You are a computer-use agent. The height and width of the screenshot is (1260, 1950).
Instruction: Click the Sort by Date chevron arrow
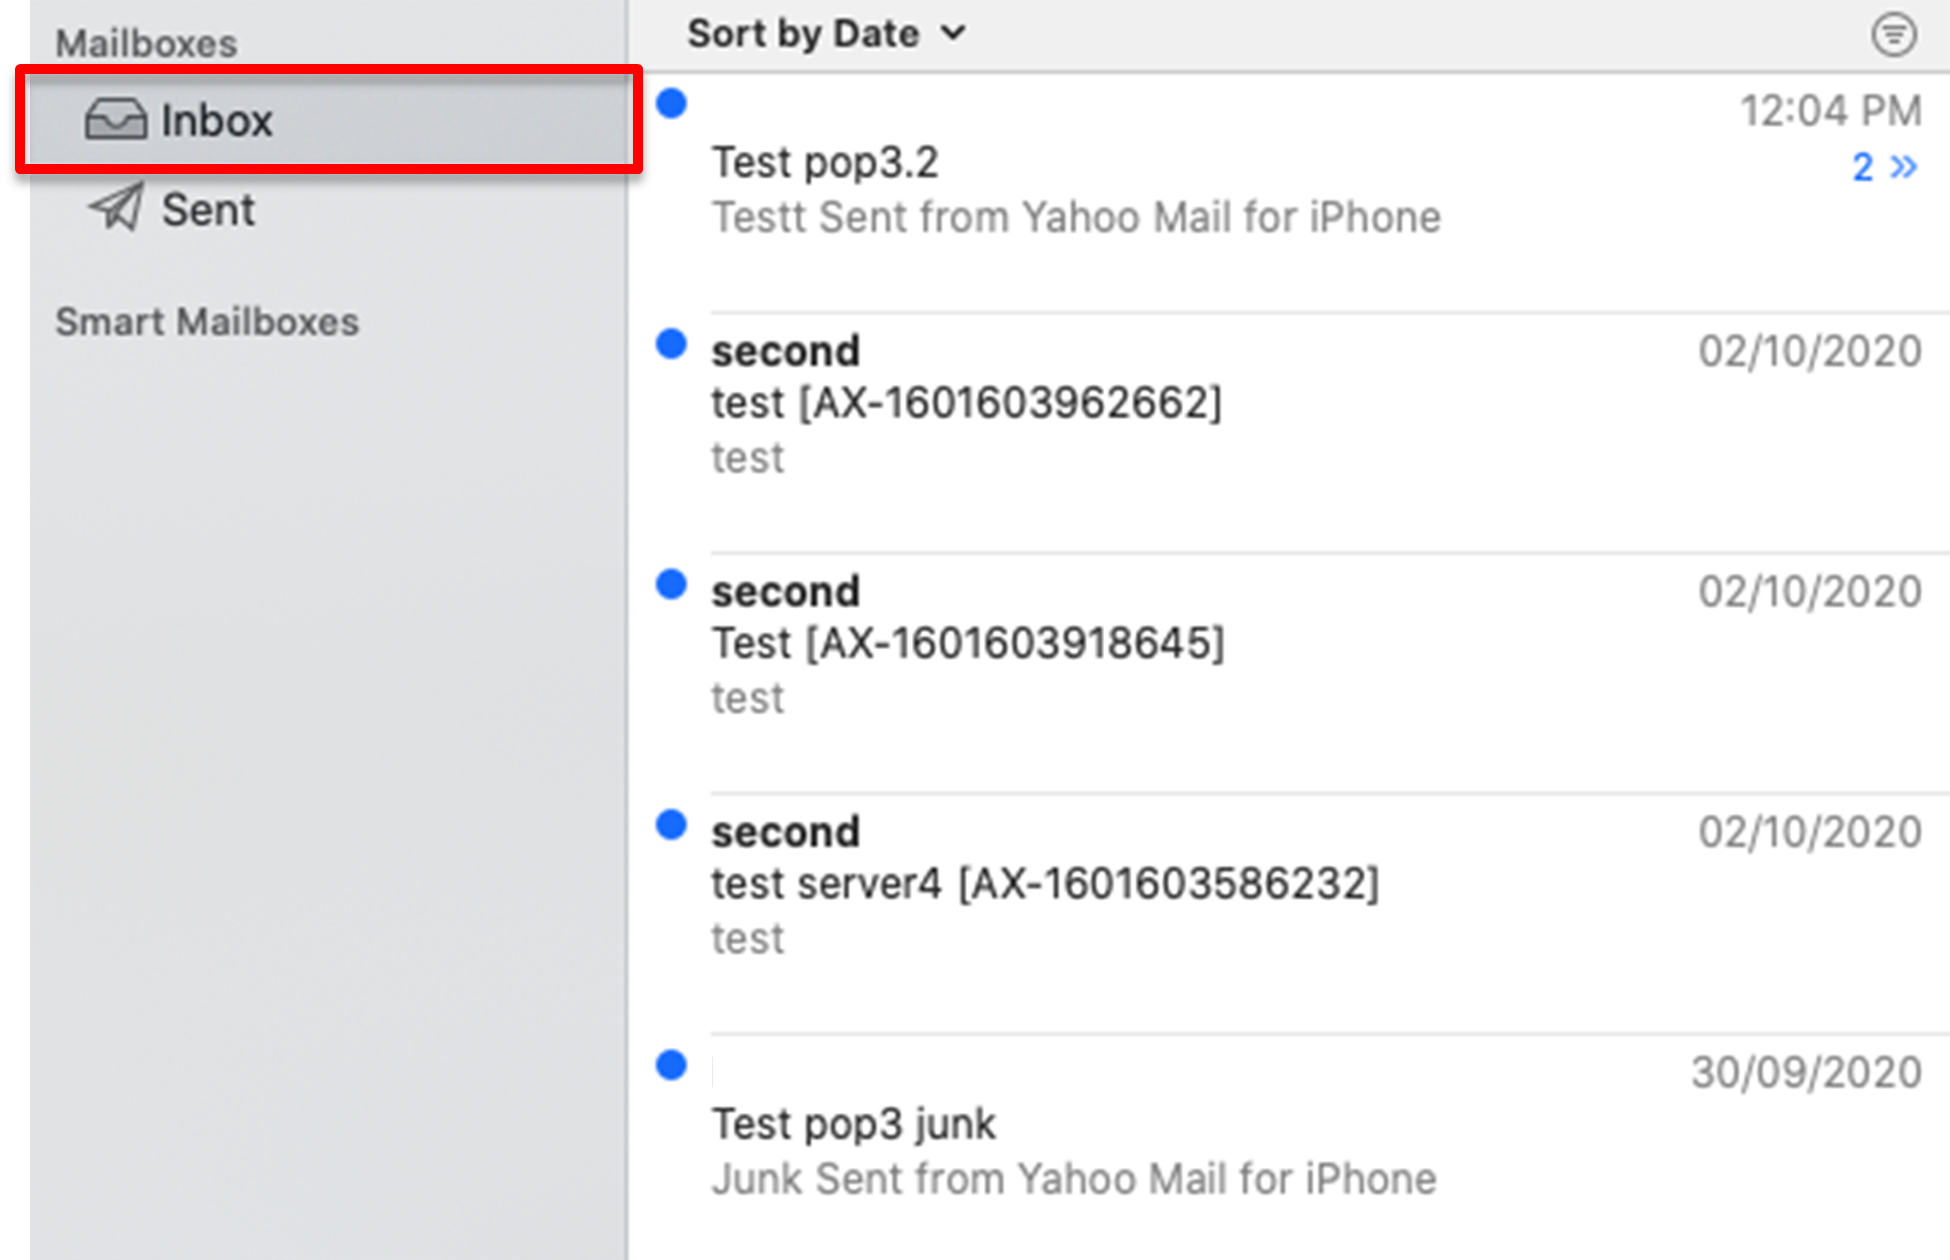click(954, 34)
